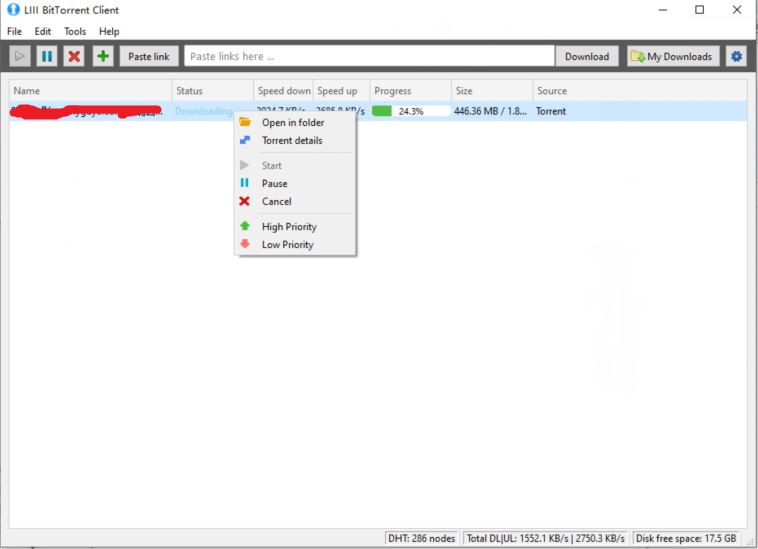Viewport: 758px width, 549px height.
Task: Sort by the Size column header
Action: tap(492, 91)
